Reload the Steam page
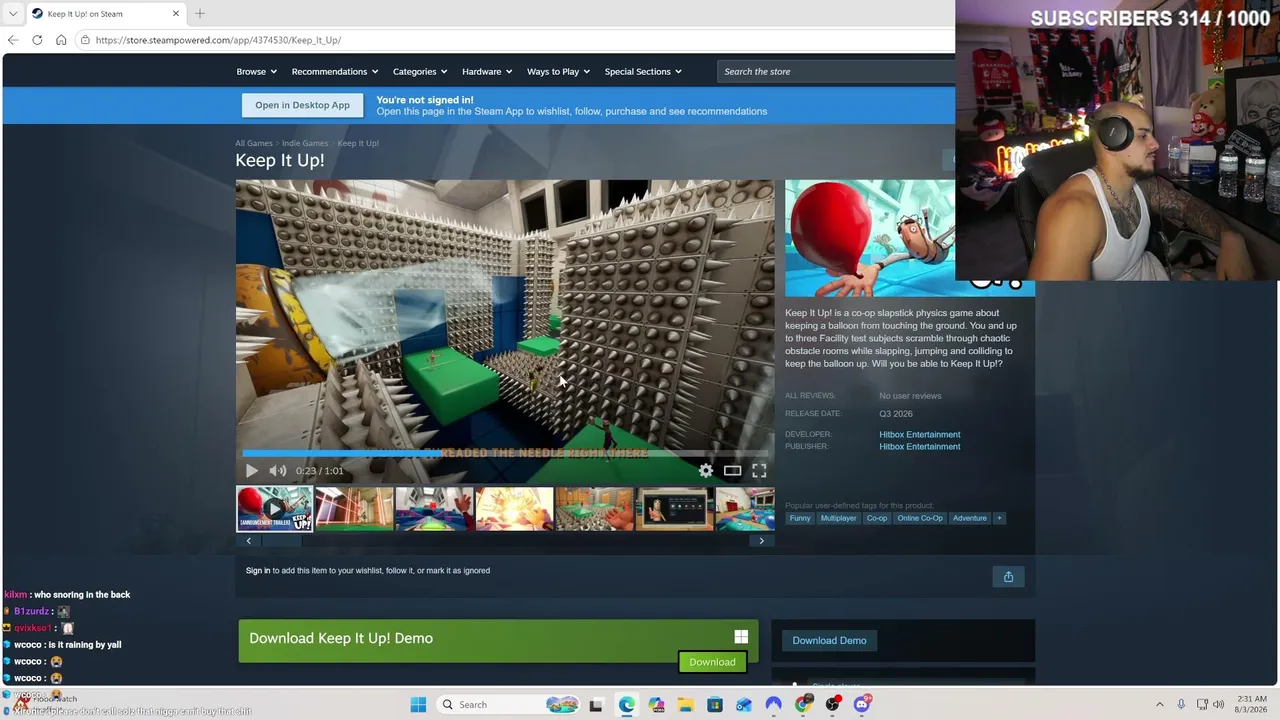This screenshot has width=1280, height=720. (37, 40)
